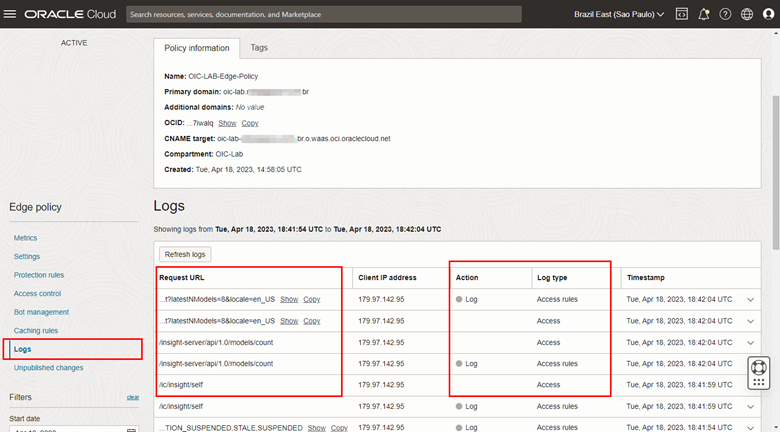Click the Oracle Cloud logo

pyautogui.click(x=70, y=14)
